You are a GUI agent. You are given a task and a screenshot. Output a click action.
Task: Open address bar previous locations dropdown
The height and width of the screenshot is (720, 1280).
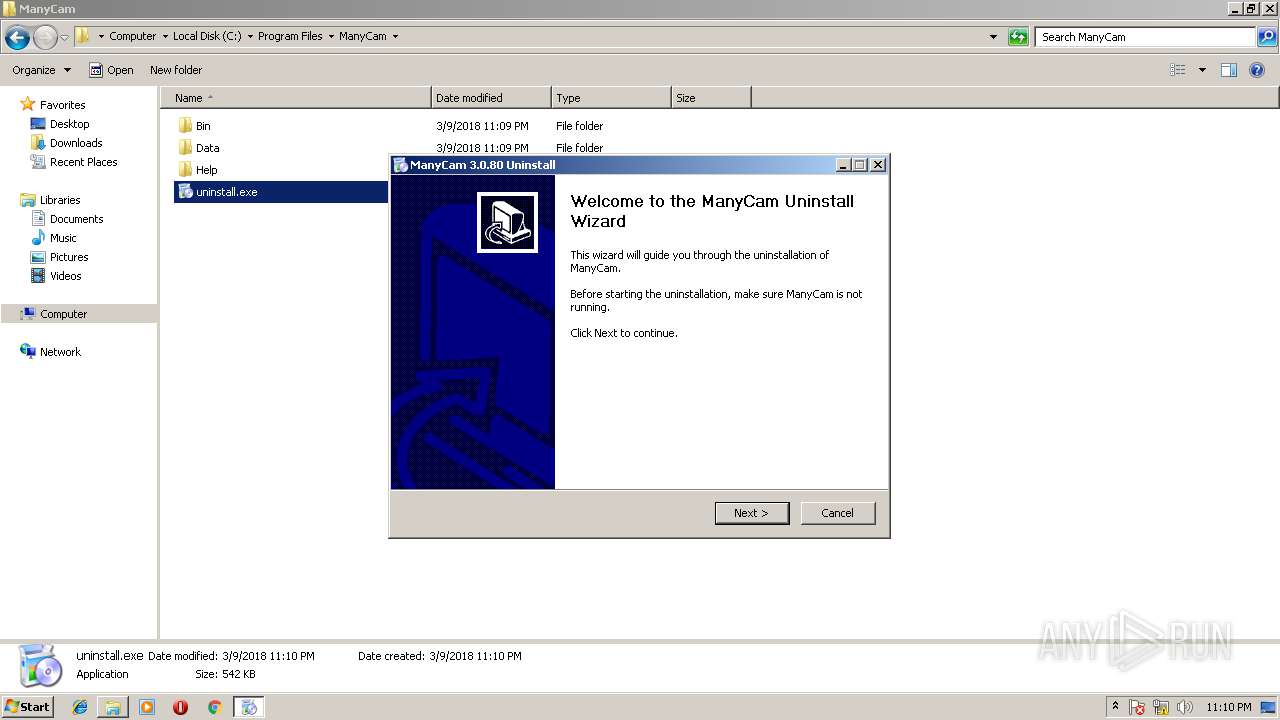pos(993,37)
